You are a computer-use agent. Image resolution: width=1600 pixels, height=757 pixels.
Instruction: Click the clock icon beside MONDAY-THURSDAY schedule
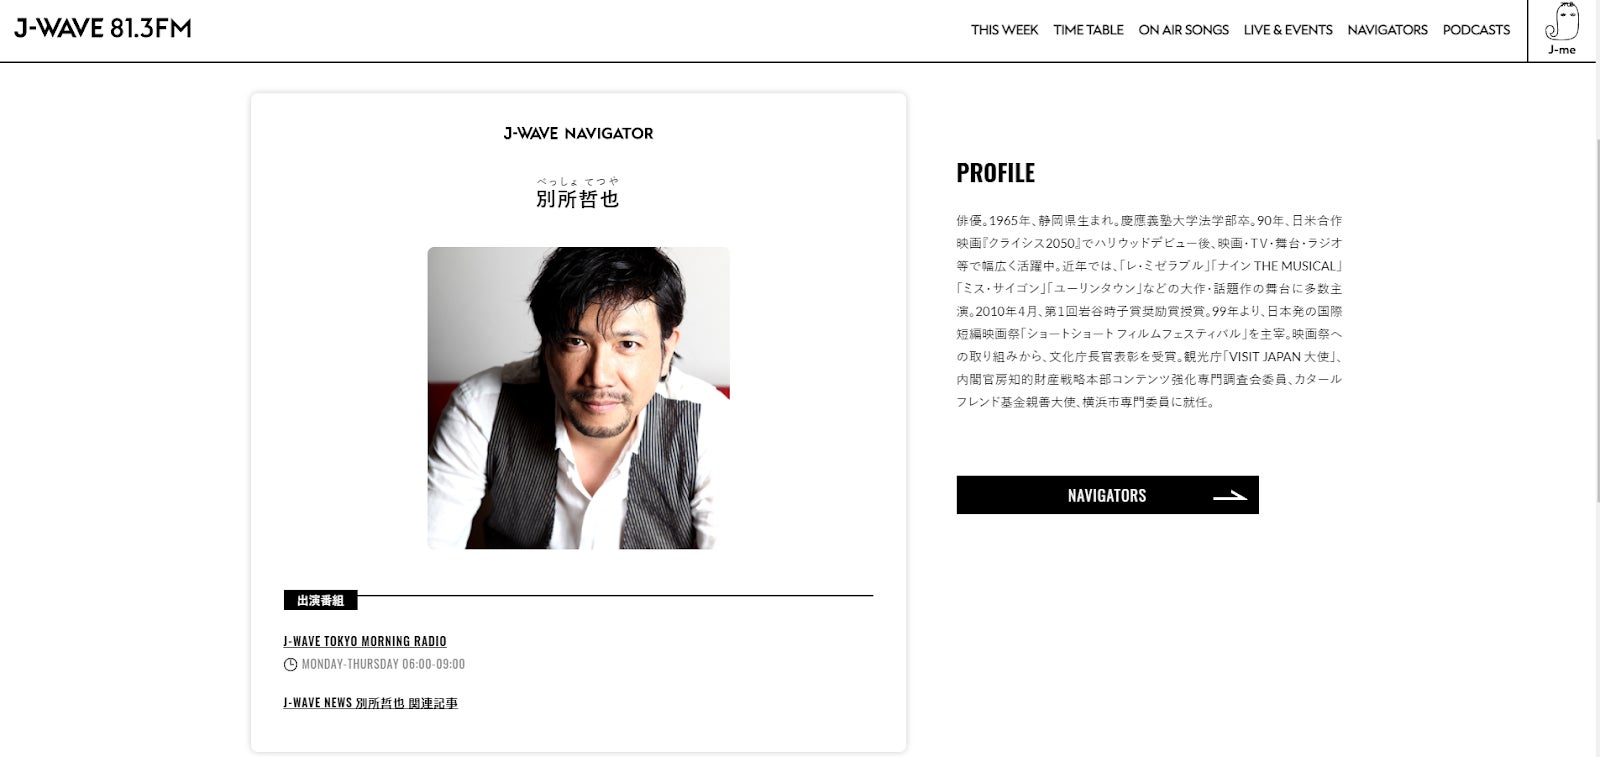tap(290, 665)
